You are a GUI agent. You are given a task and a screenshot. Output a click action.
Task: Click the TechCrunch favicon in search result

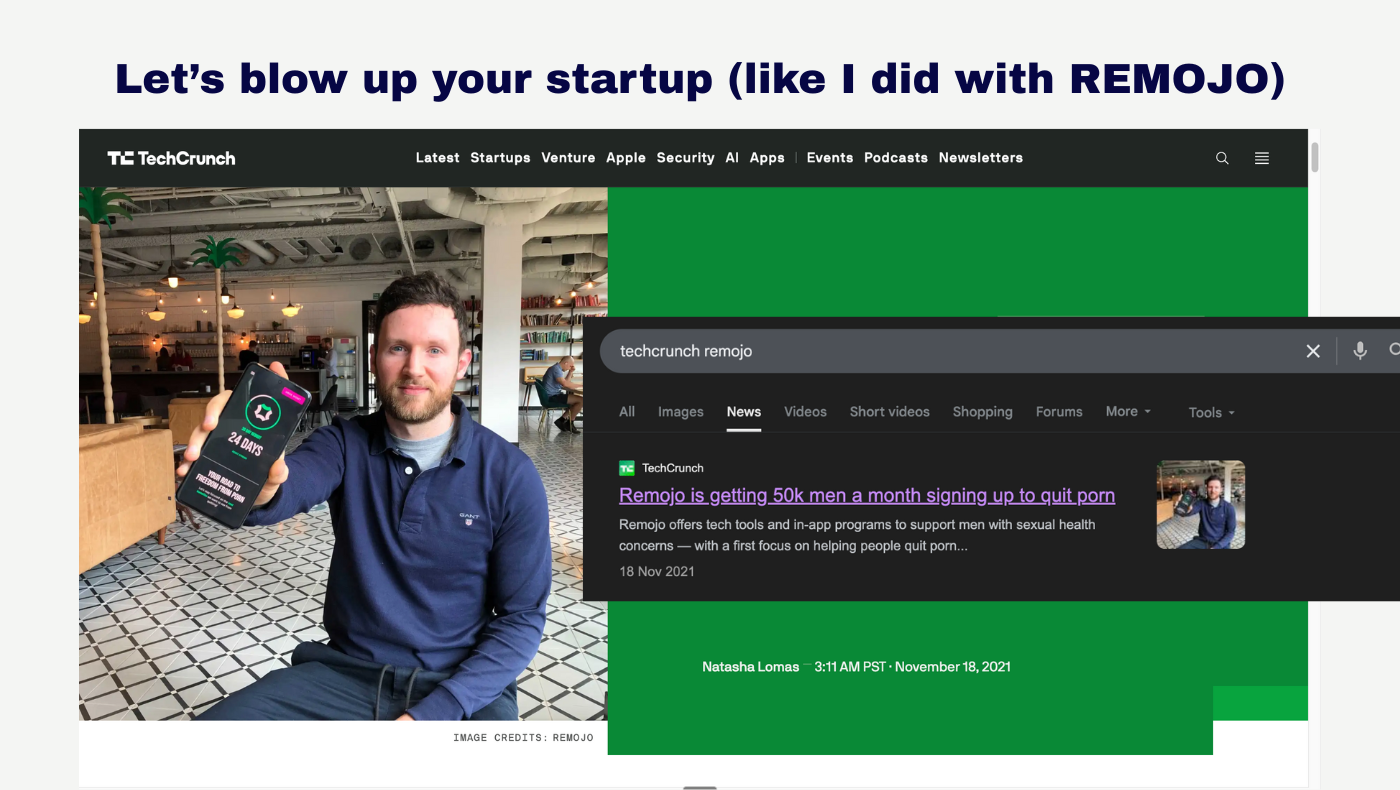click(x=627, y=468)
